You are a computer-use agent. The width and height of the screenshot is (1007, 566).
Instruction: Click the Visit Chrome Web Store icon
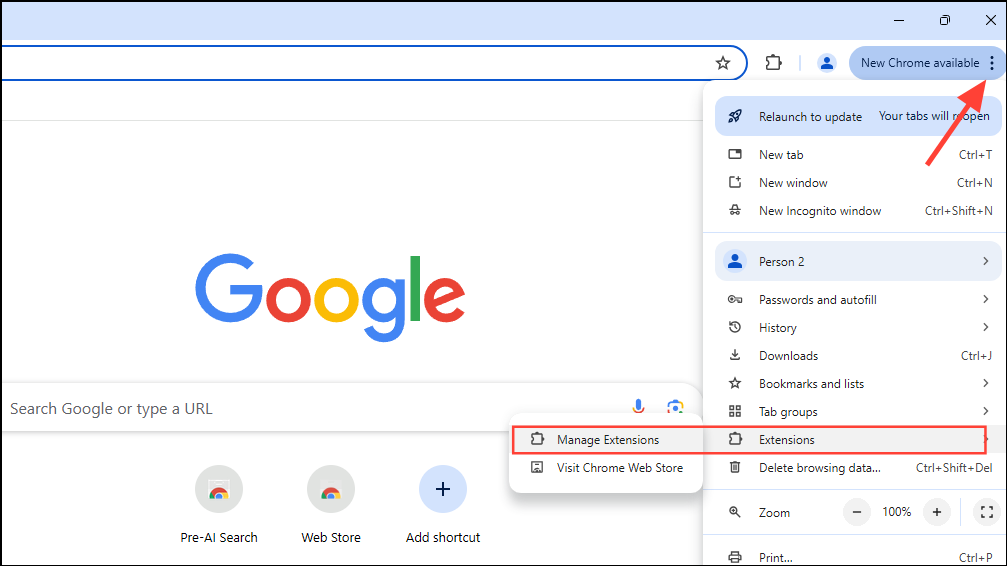pos(537,467)
